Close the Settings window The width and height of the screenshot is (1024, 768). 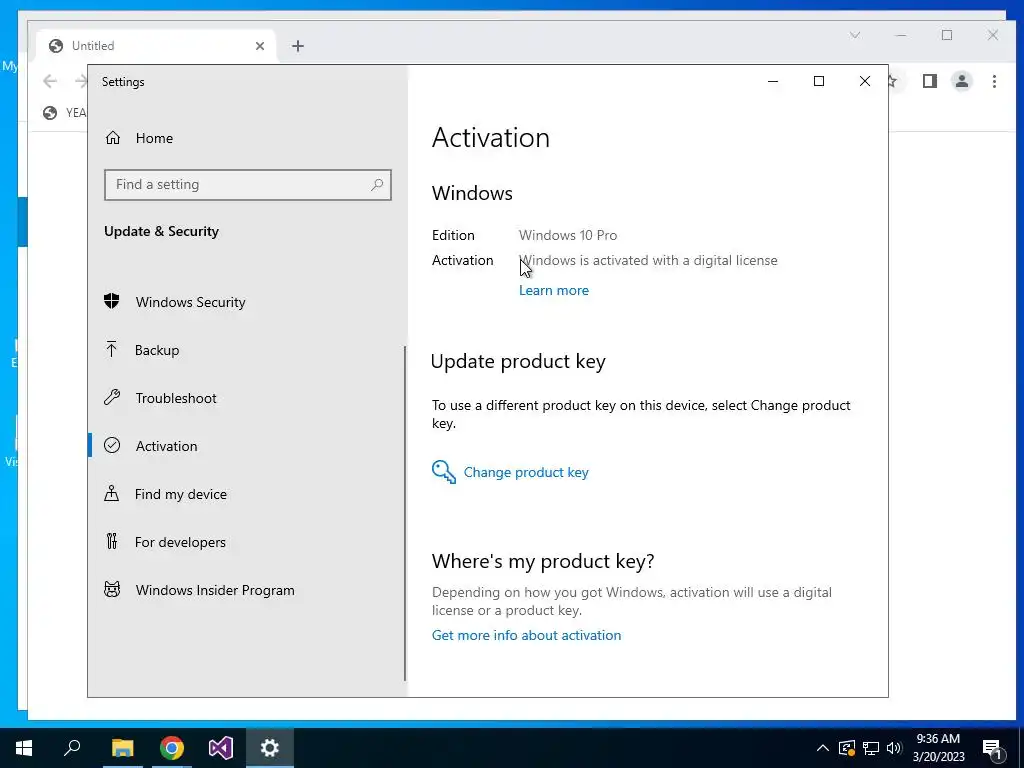pos(865,82)
